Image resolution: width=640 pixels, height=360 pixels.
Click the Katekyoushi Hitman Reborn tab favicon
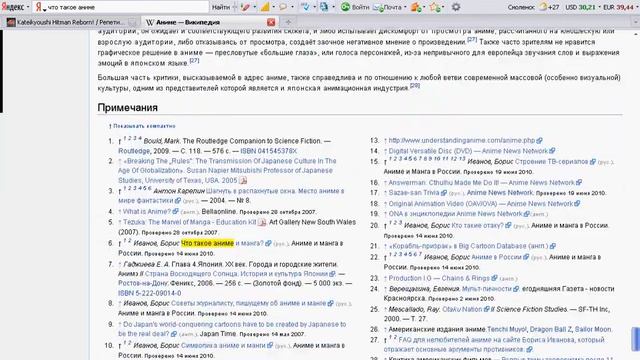tap(11, 22)
